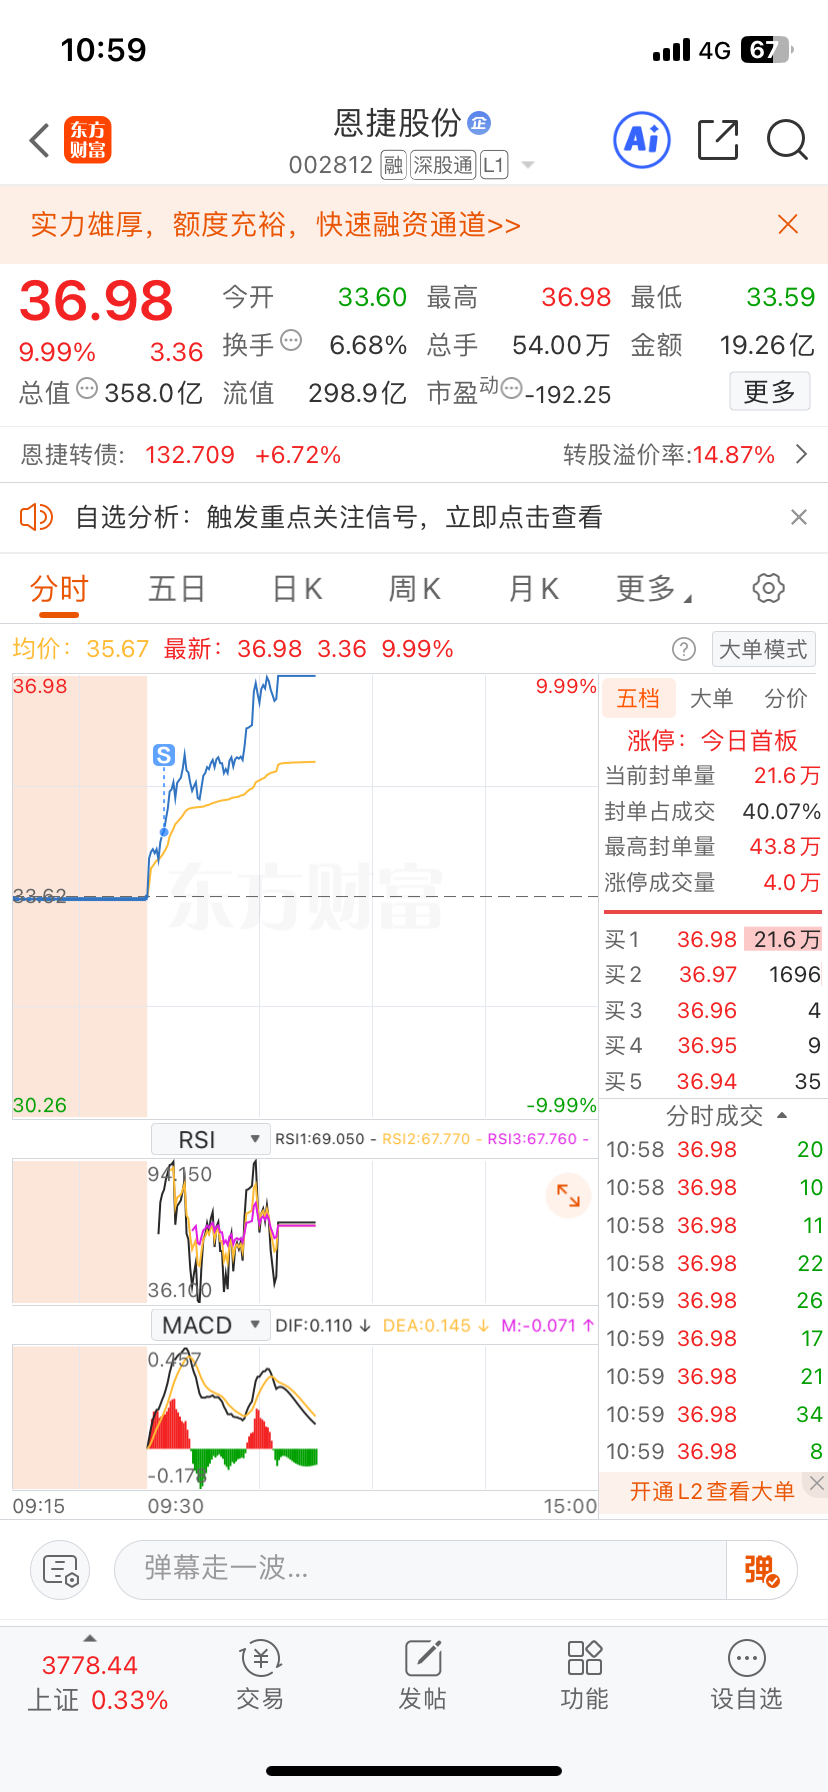Open chart settings gear icon
Viewport: 828px width, 1792px height.
tap(768, 588)
